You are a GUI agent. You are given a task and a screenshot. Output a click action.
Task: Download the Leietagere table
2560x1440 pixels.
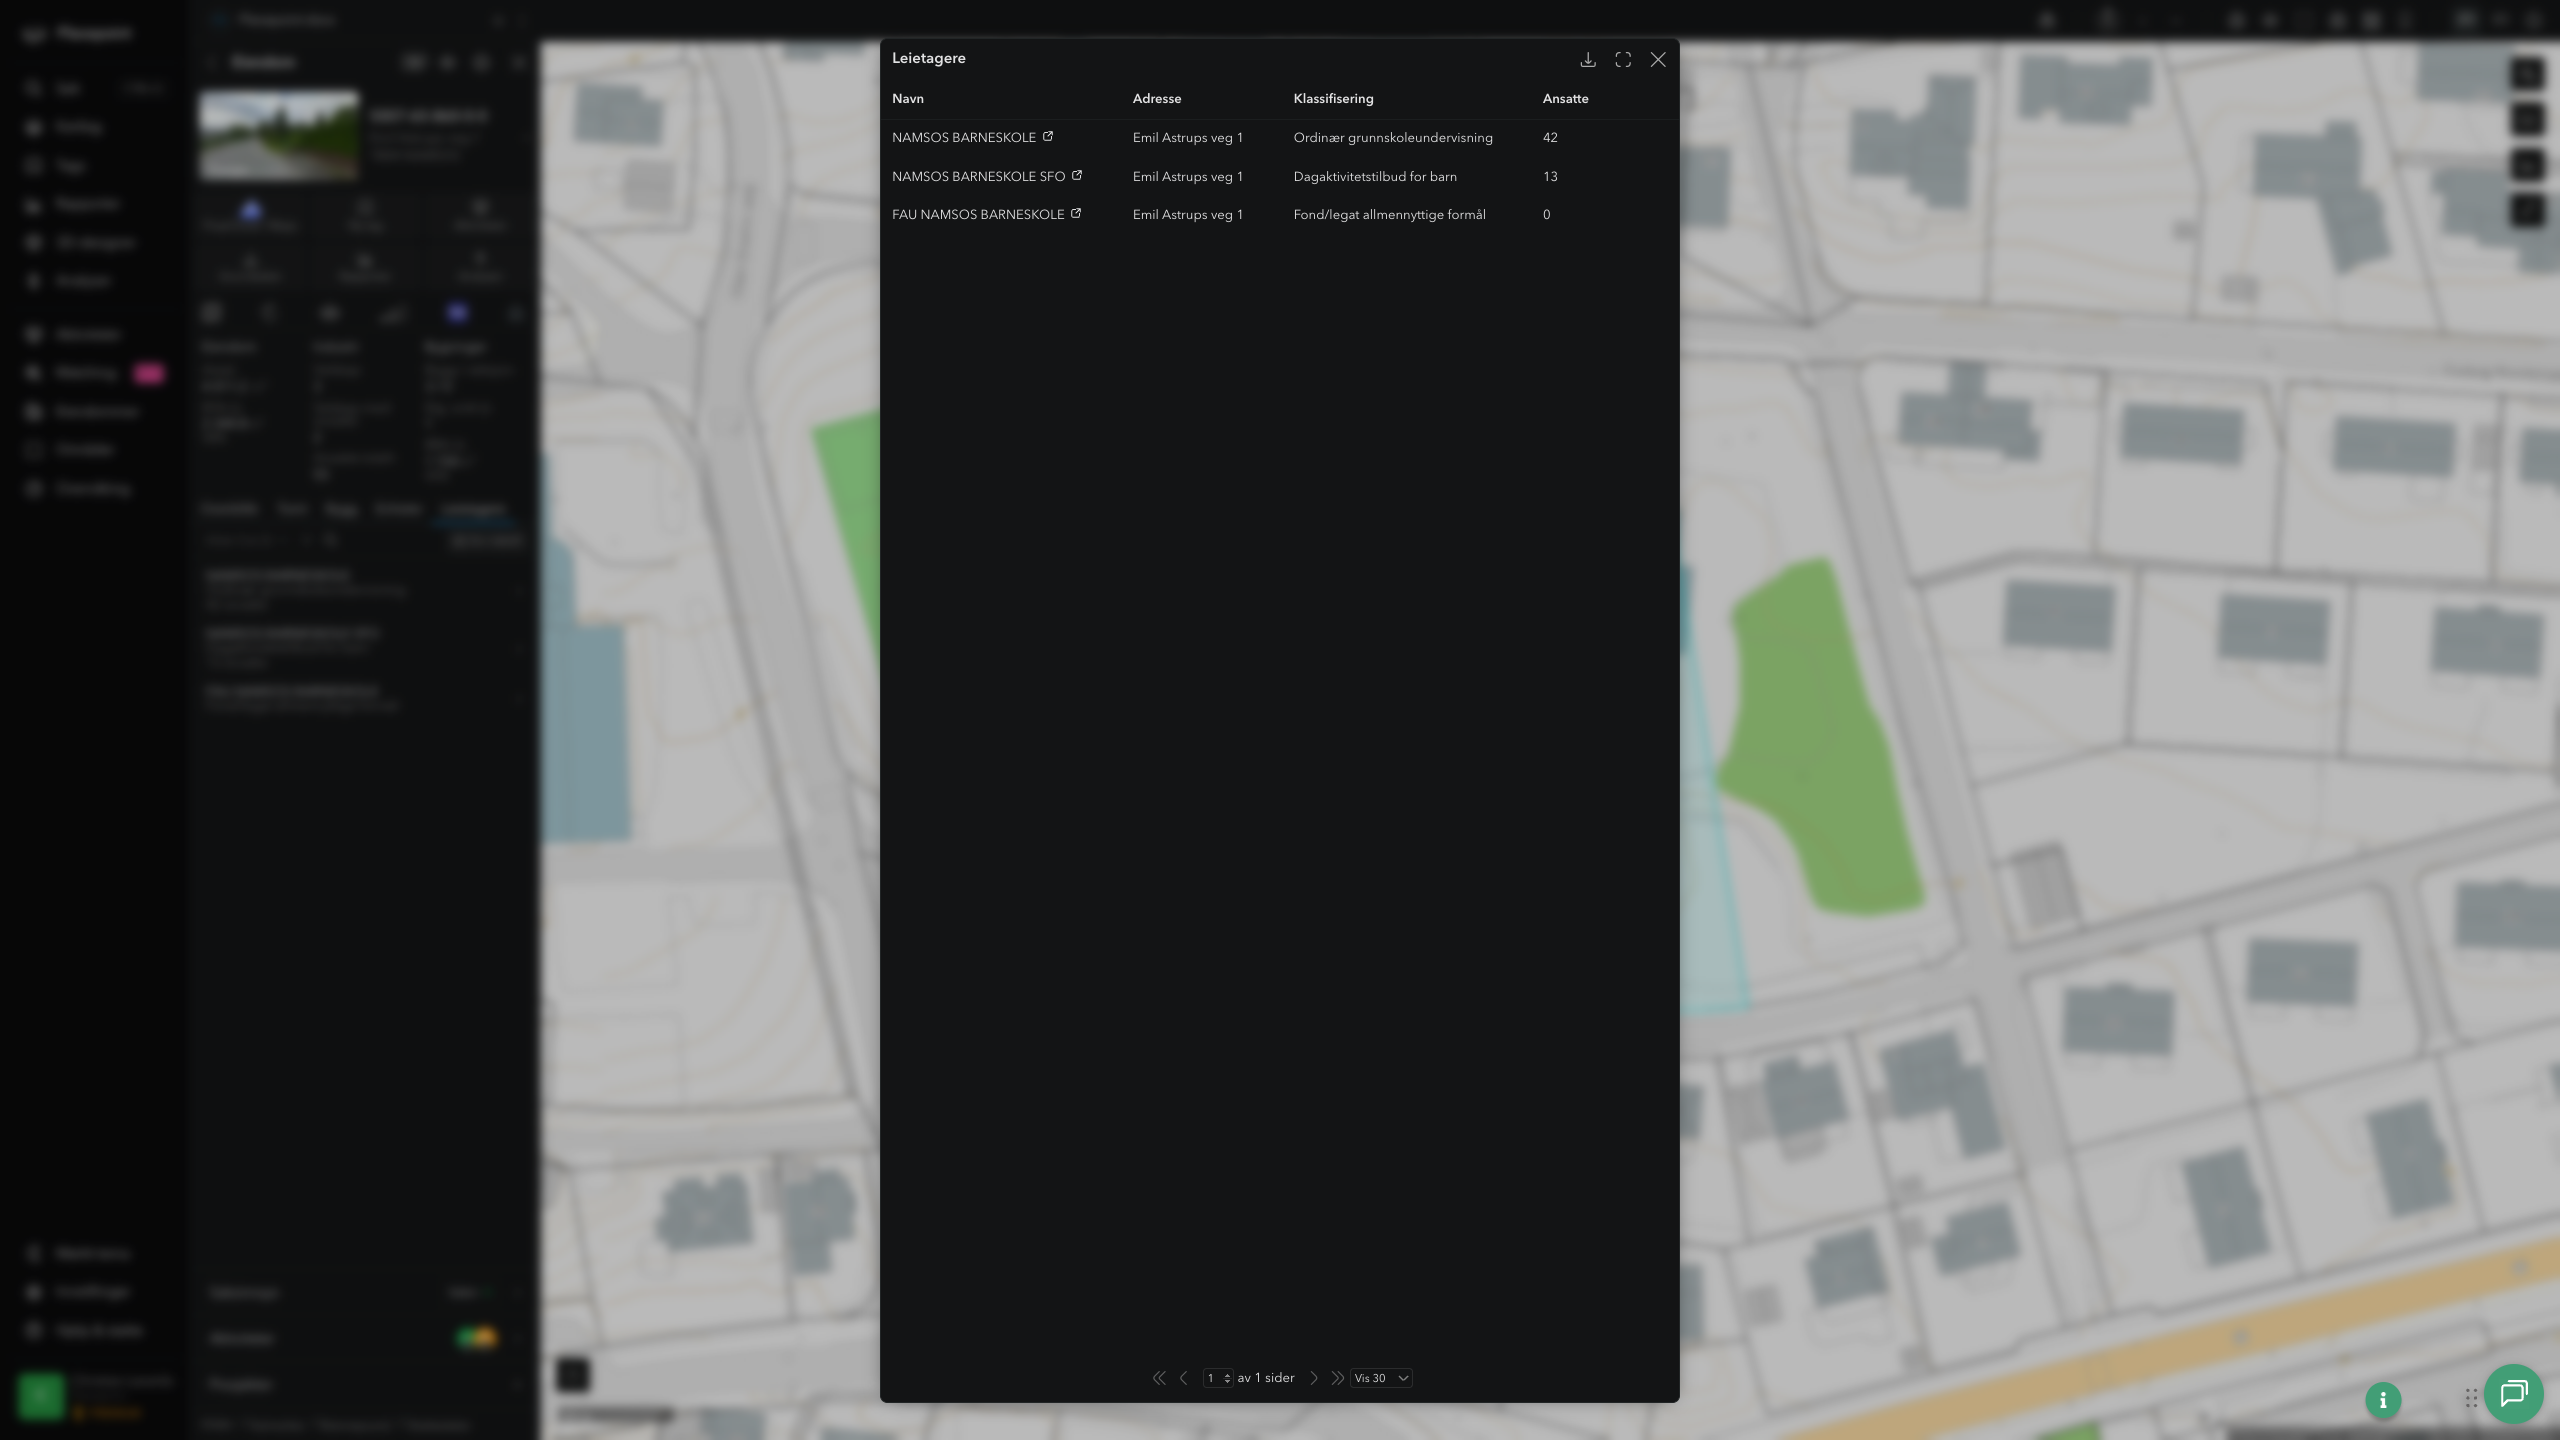pos(1588,60)
